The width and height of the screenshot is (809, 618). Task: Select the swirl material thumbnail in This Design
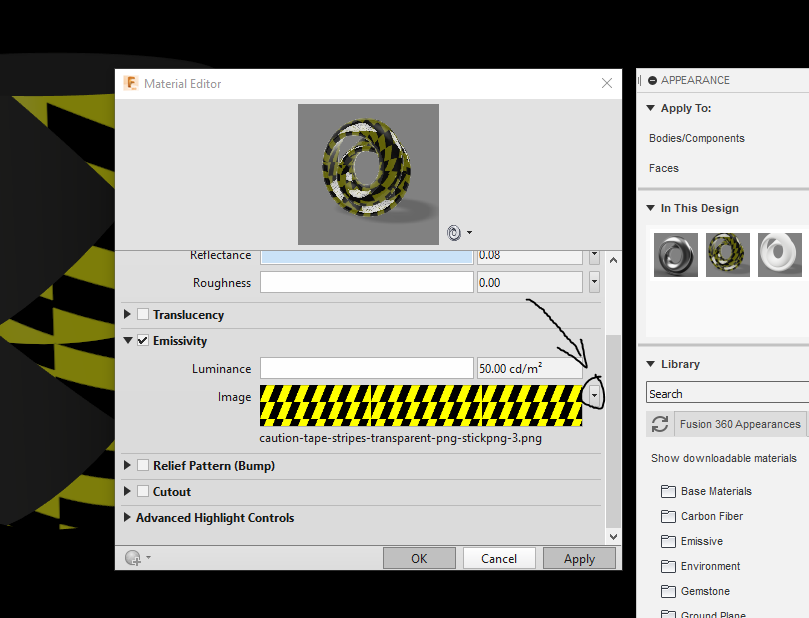click(727, 254)
